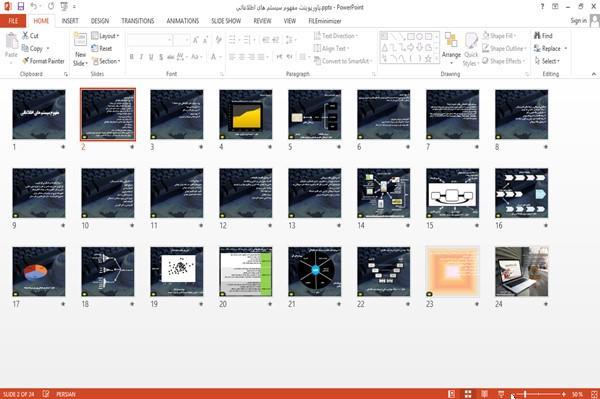Click the Paste clipboard icon
The height and width of the screenshot is (399, 600).
[x=11, y=41]
